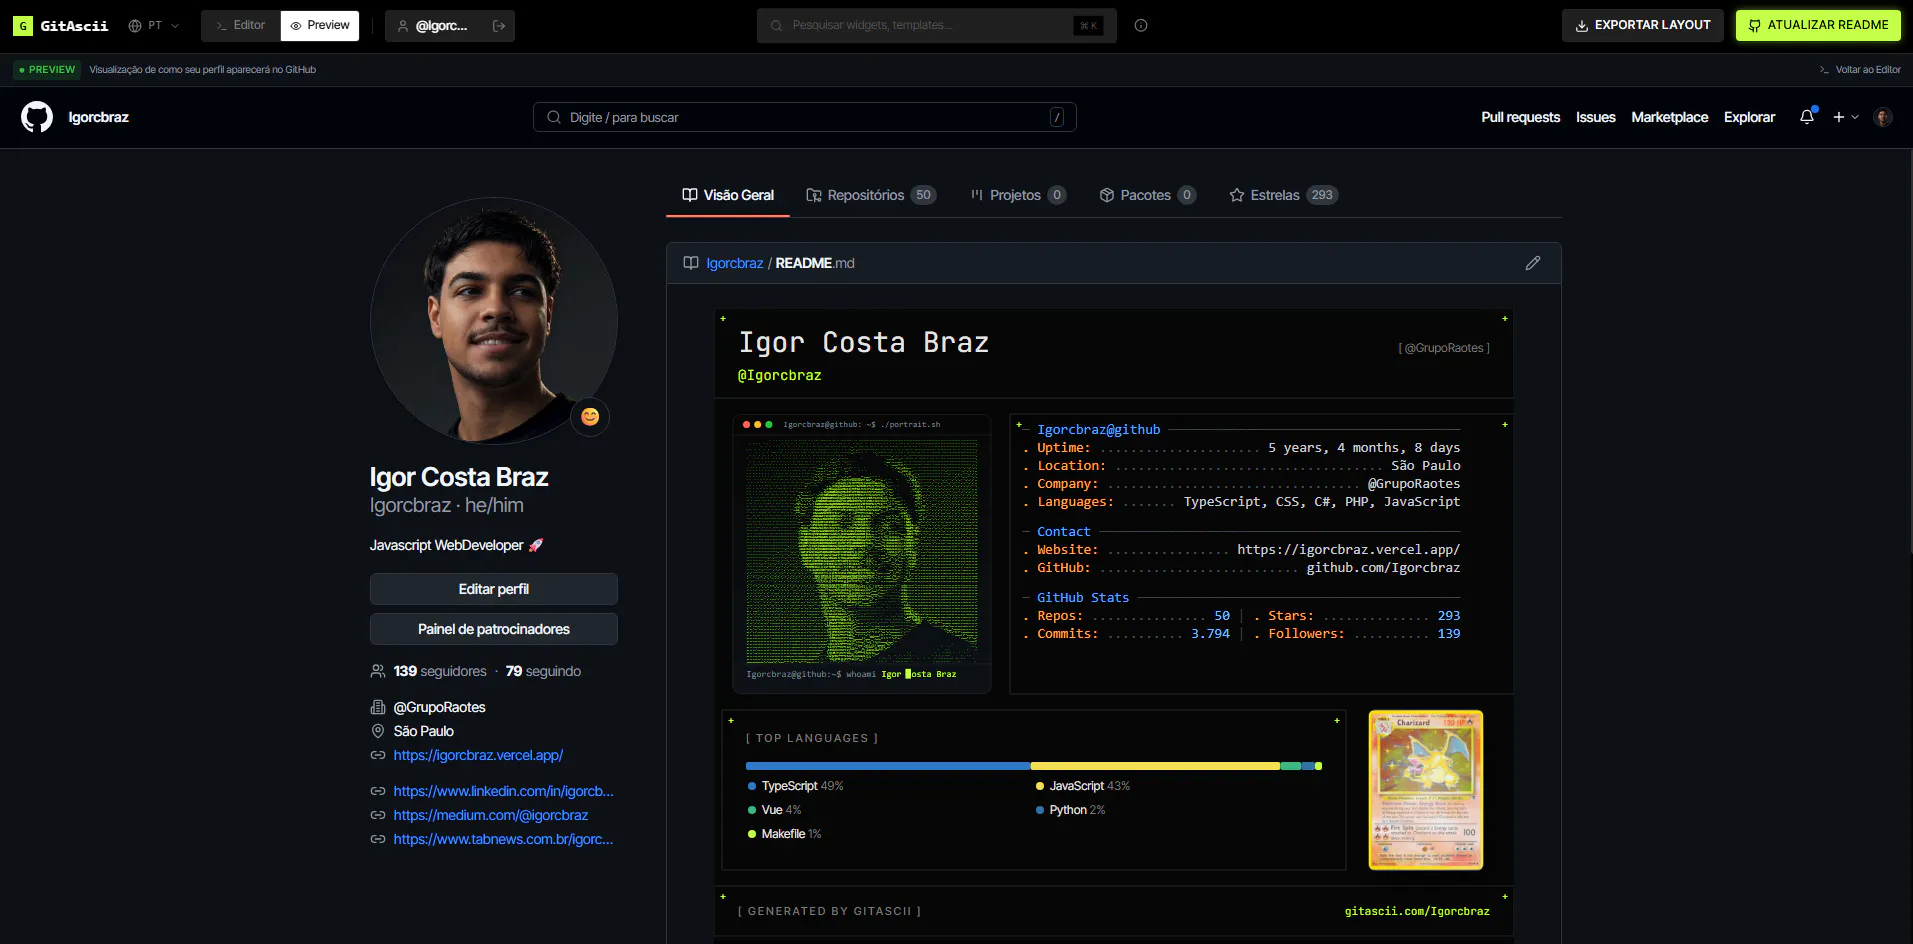The width and height of the screenshot is (1913, 944).
Task: Click the GitAscii logo icon
Action: click(x=23, y=26)
